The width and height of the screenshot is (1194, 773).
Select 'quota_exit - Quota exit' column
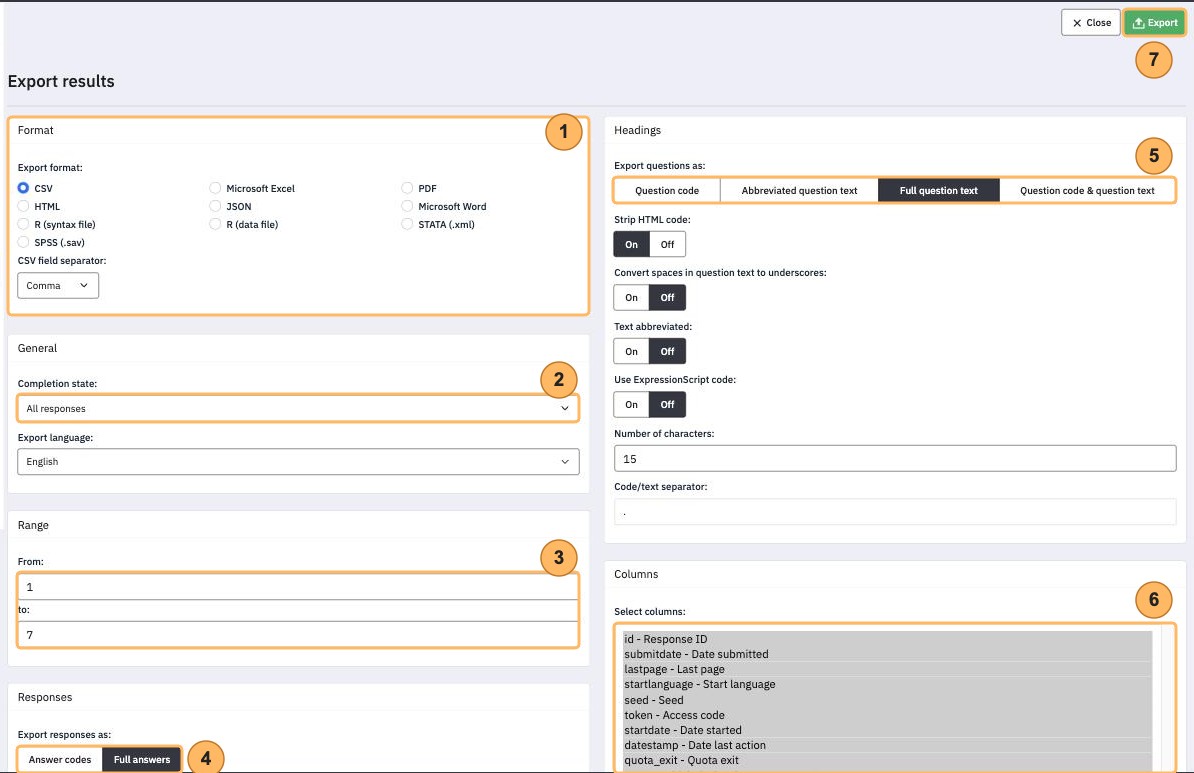click(887, 760)
